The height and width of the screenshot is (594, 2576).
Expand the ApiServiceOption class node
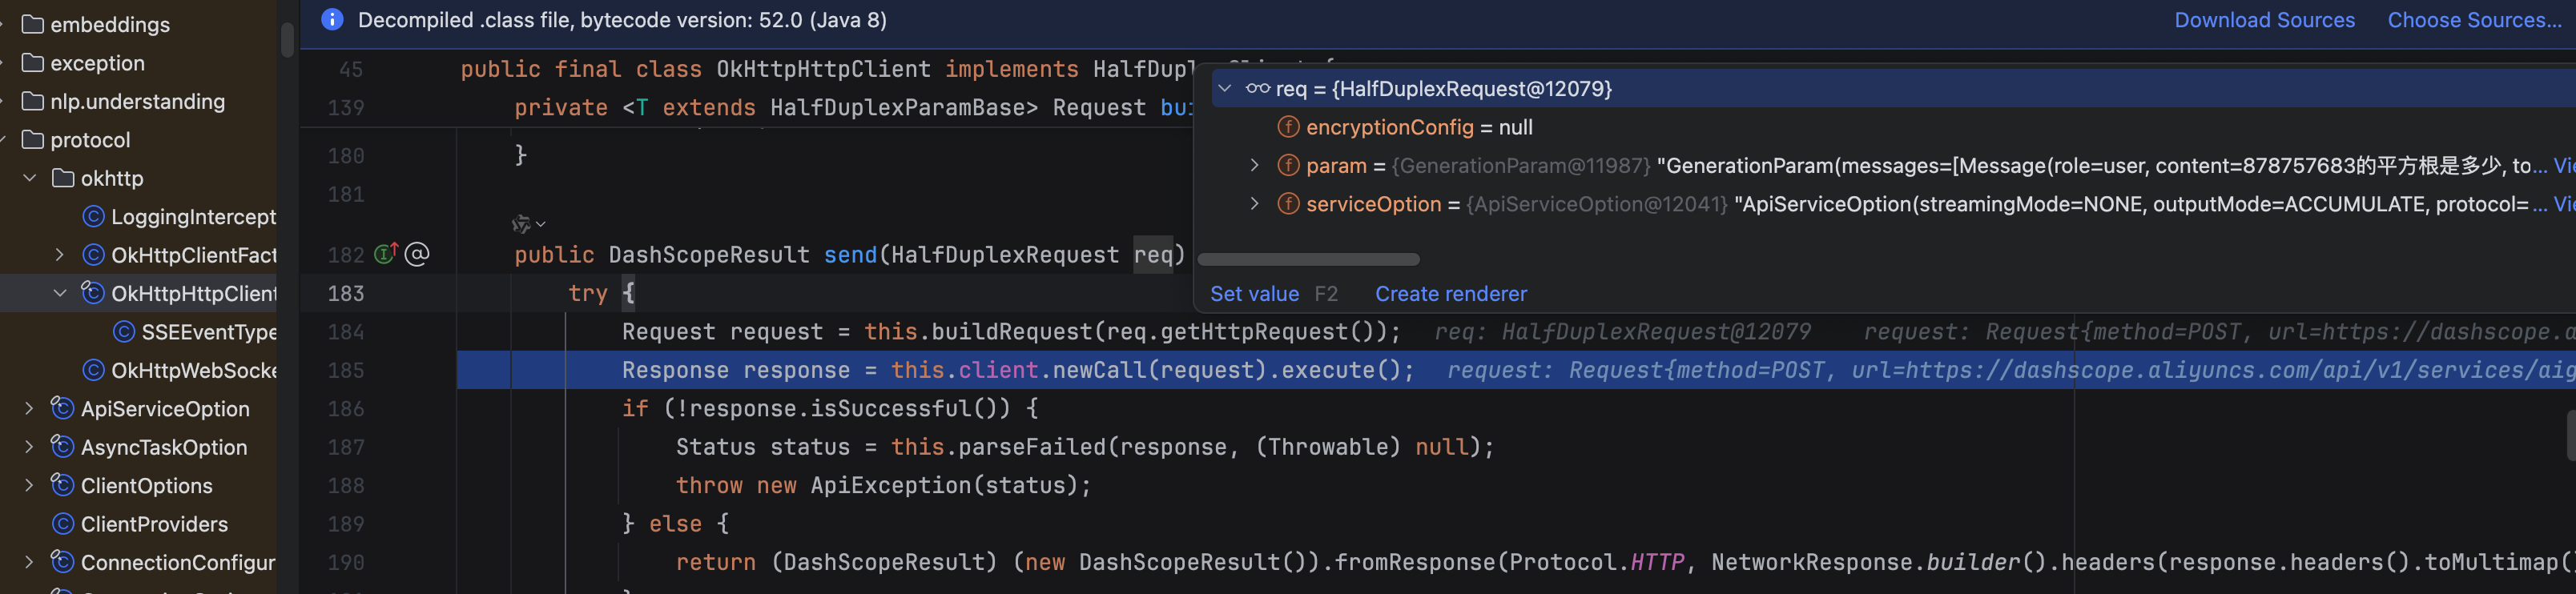pyautogui.click(x=30, y=409)
